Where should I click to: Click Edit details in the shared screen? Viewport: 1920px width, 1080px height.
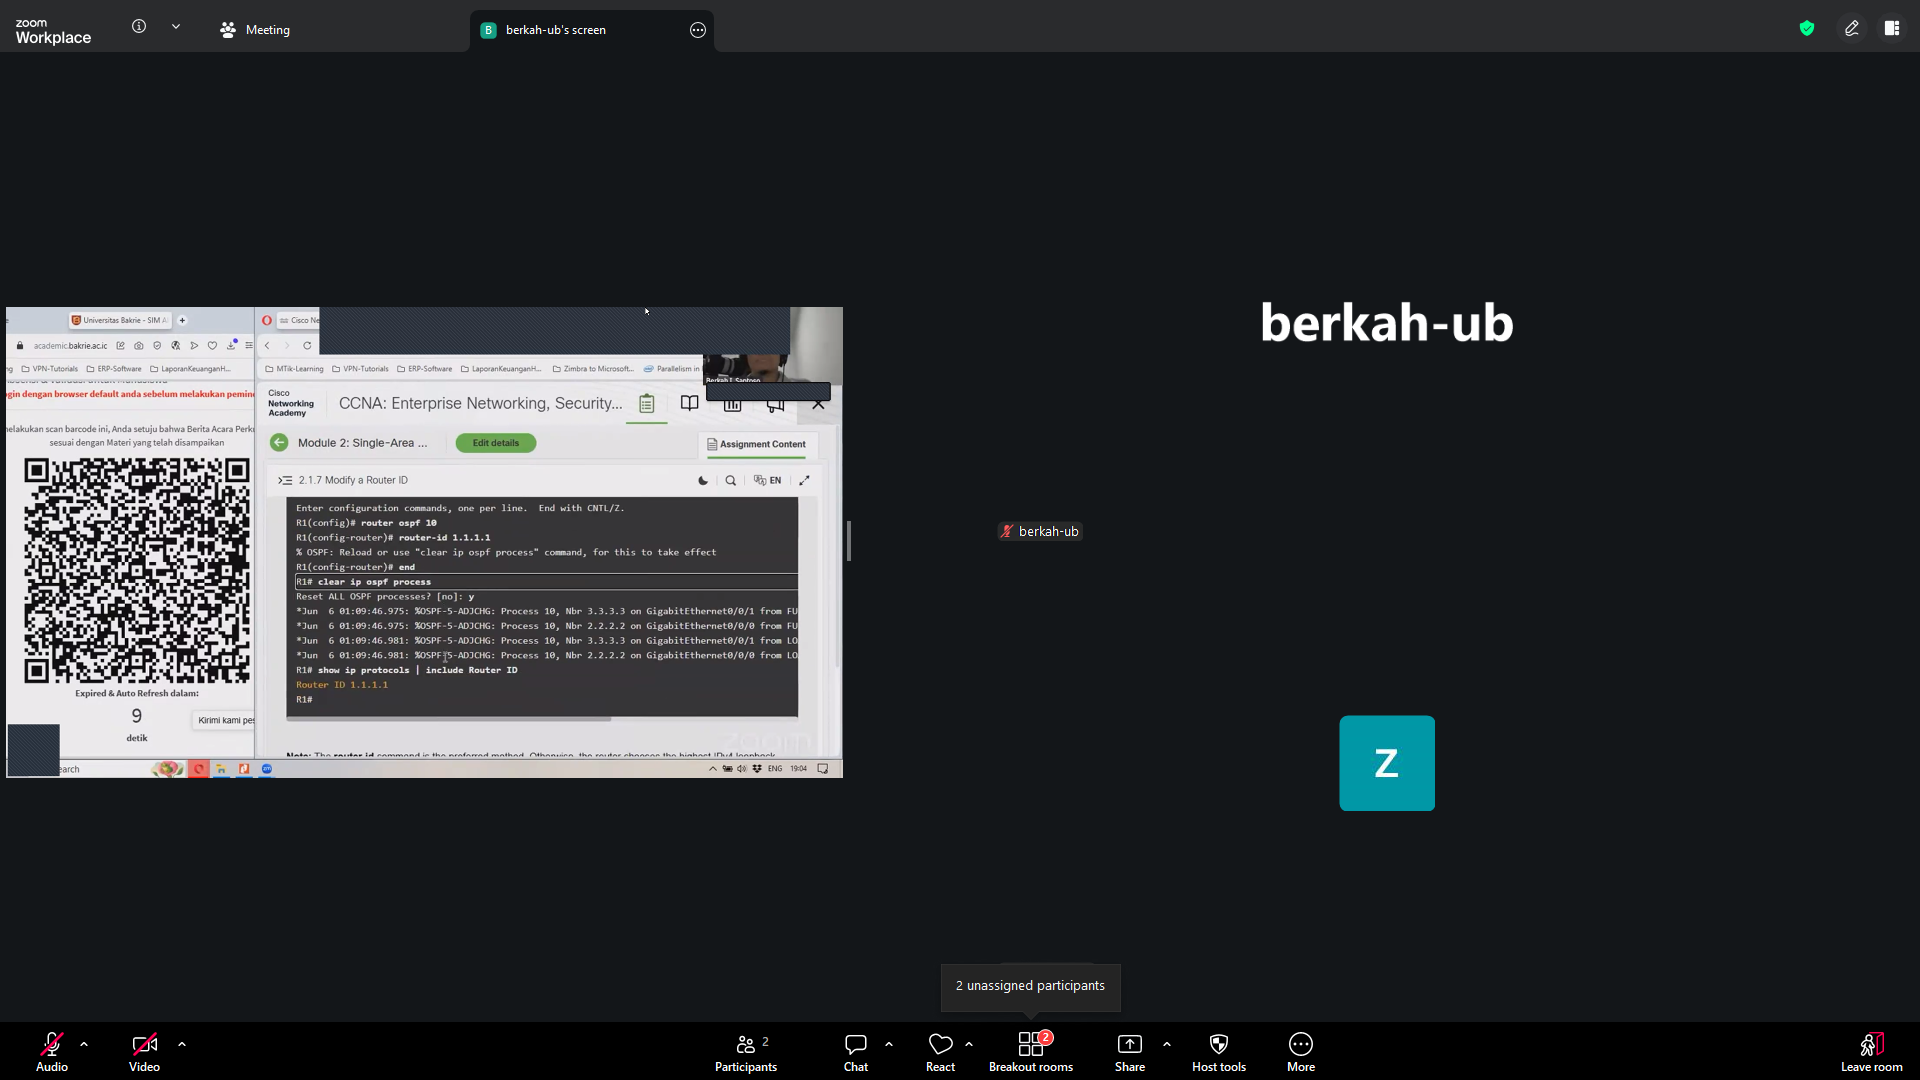(x=496, y=443)
